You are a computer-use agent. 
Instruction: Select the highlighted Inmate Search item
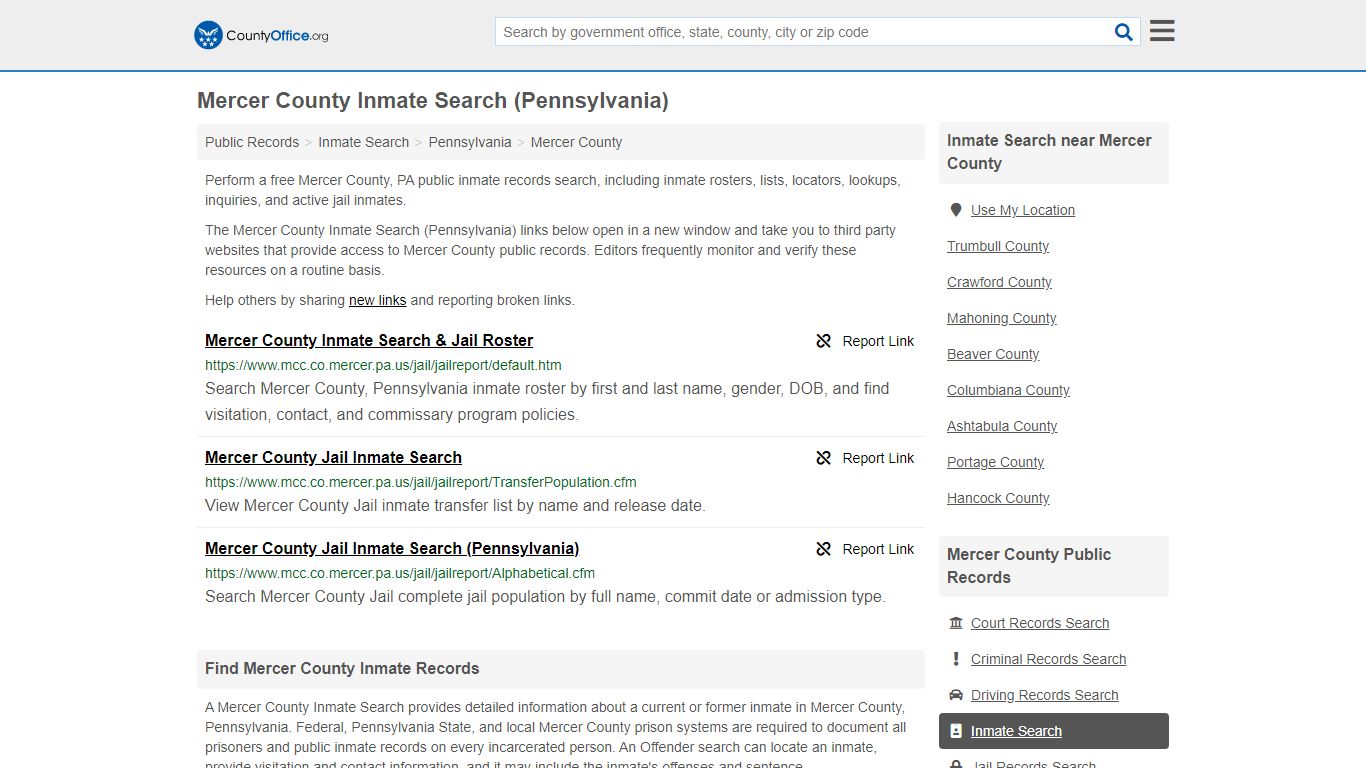pos(1054,731)
